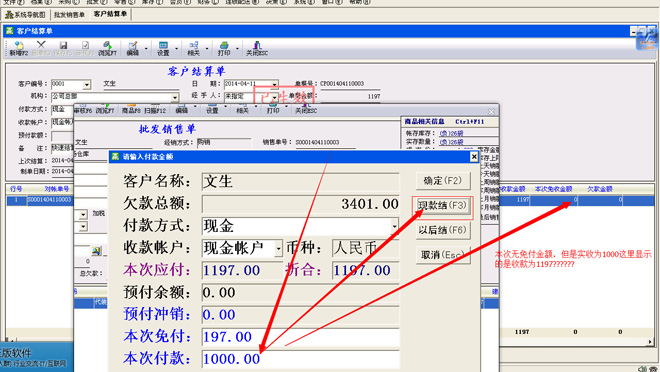The height and width of the screenshot is (372, 660).
Task: Open the upper small dropdown beside 加税
Action: click(x=83, y=214)
